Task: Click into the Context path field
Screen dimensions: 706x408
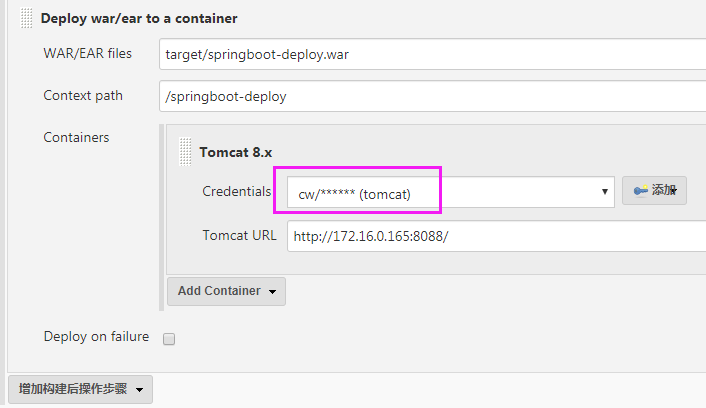Action: pyautogui.click(x=432, y=97)
